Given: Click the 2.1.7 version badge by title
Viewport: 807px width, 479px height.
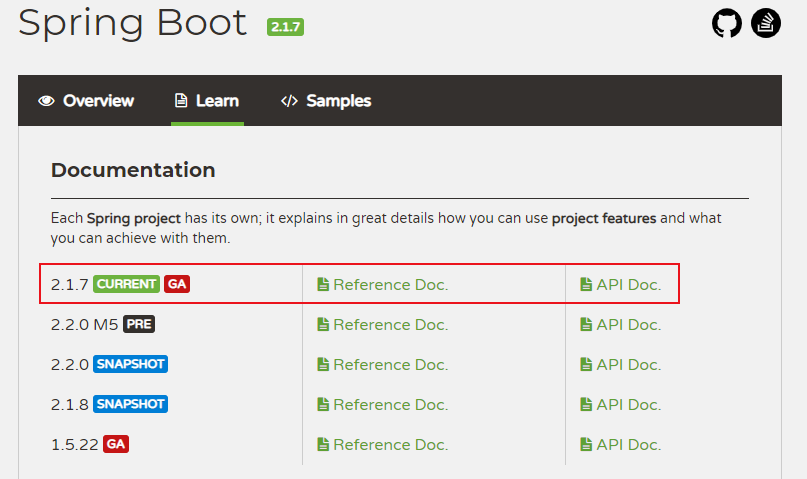Looking at the screenshot, I should [x=285, y=27].
